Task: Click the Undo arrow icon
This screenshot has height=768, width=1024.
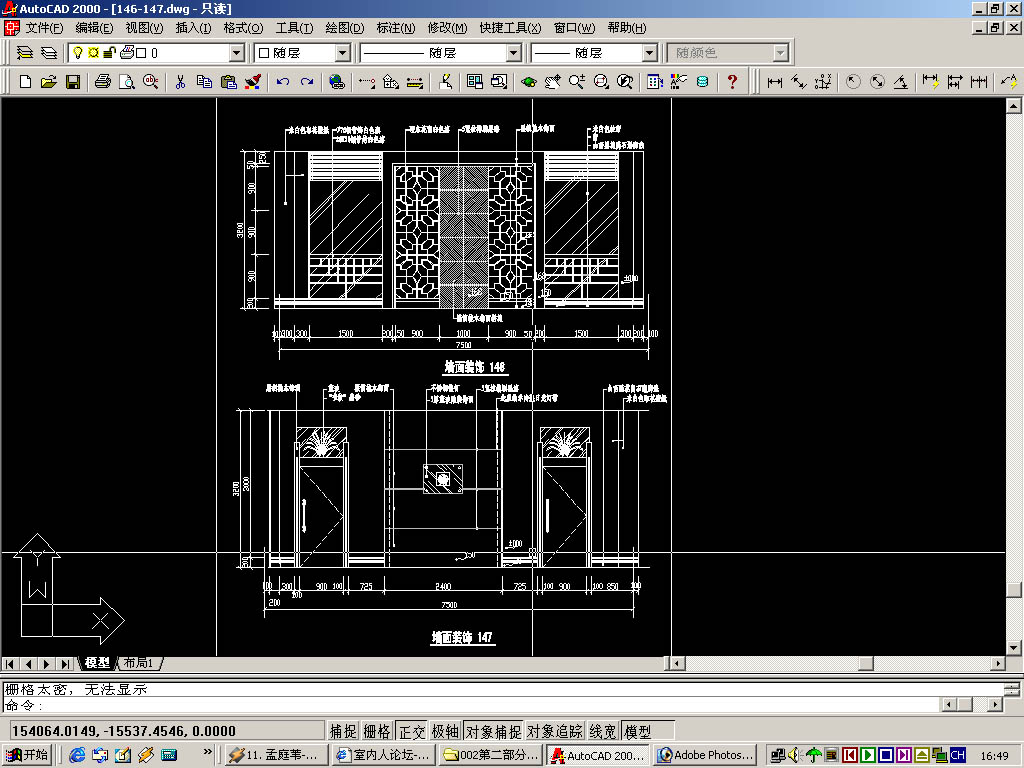Action: [x=282, y=82]
